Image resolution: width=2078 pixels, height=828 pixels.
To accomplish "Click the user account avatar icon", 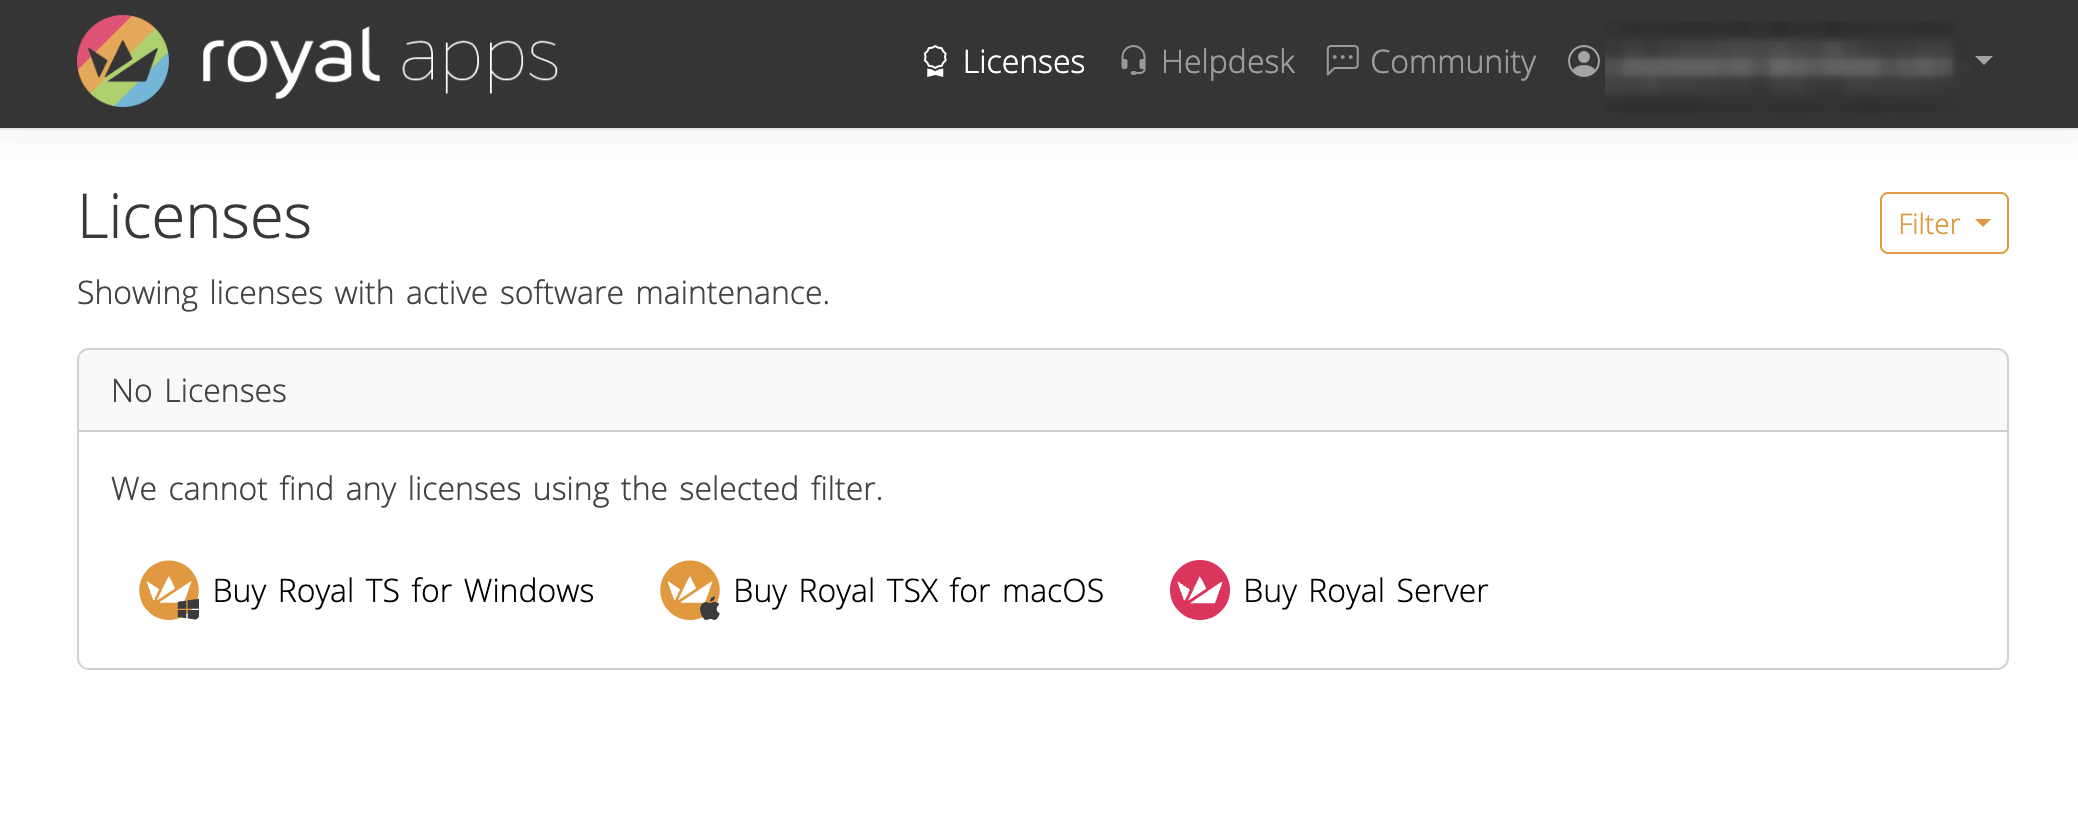I will pyautogui.click(x=1584, y=61).
